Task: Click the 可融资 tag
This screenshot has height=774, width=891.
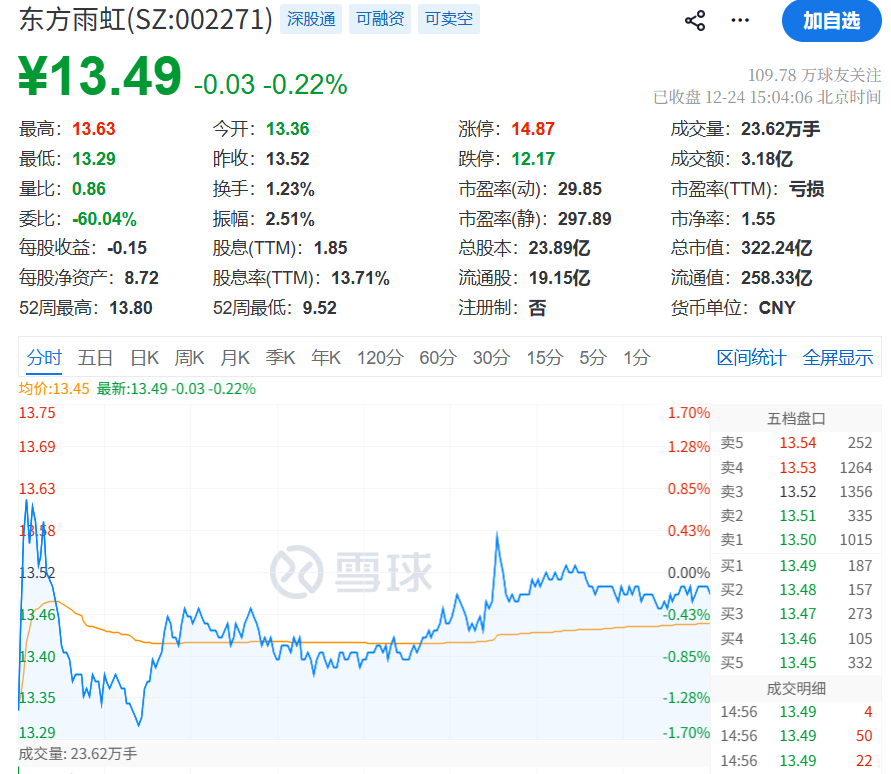Action: pos(380,19)
